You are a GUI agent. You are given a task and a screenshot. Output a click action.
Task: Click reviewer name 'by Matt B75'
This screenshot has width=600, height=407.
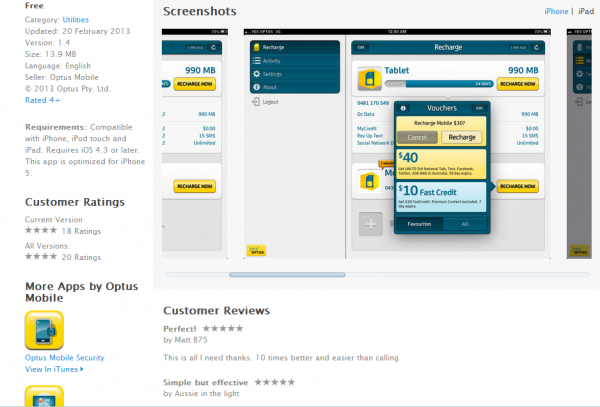pyautogui.click(x=185, y=340)
